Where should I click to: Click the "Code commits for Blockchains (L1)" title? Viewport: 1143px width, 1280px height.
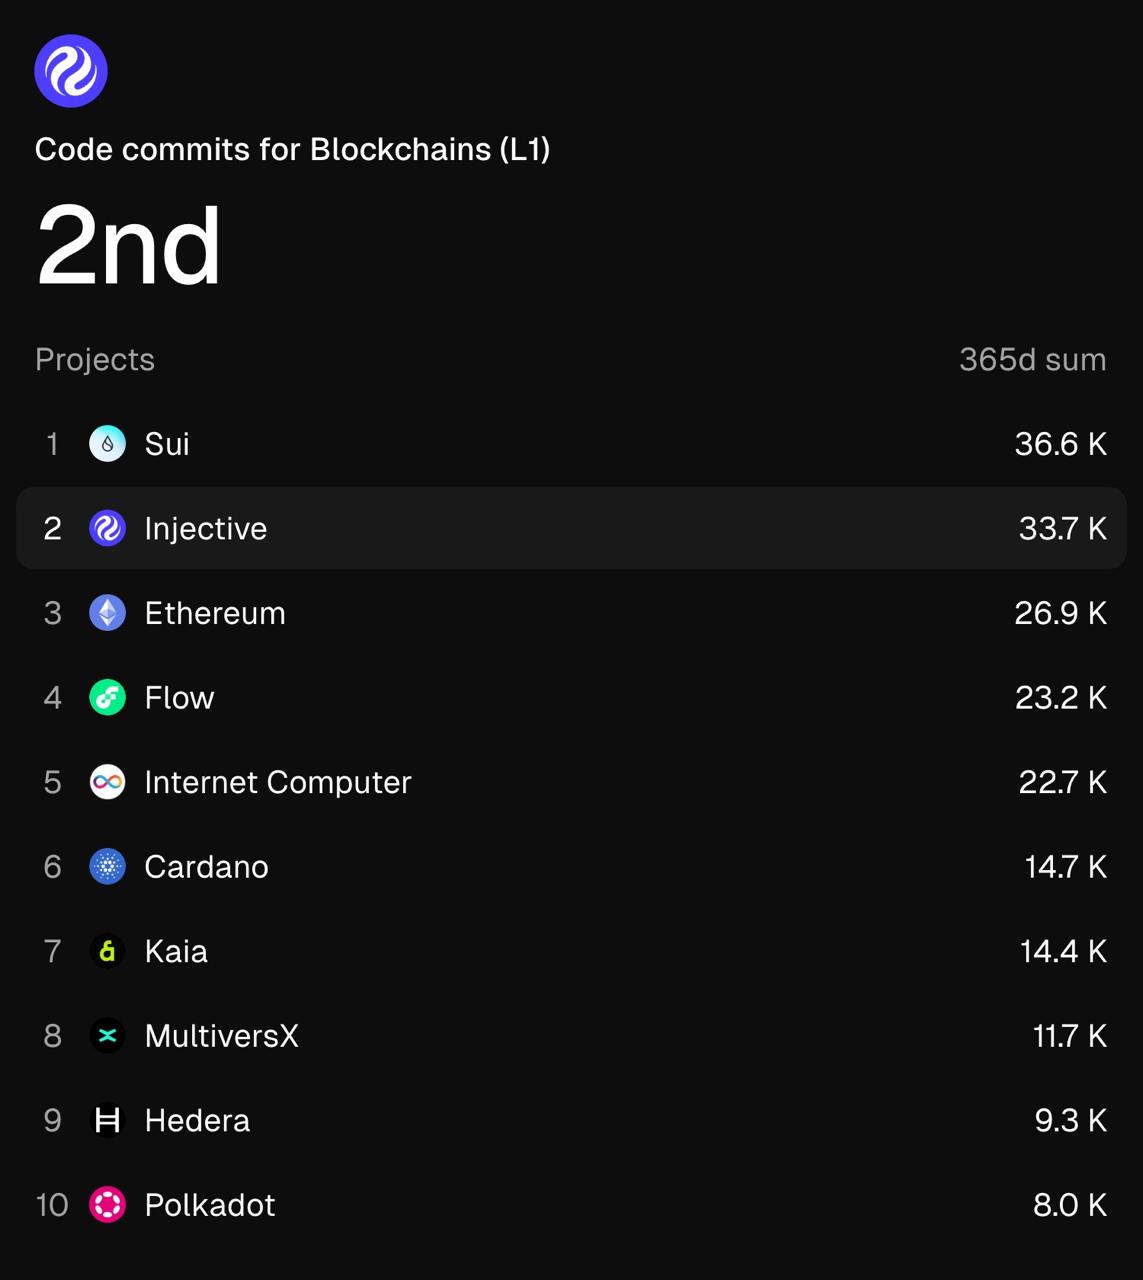click(x=292, y=149)
